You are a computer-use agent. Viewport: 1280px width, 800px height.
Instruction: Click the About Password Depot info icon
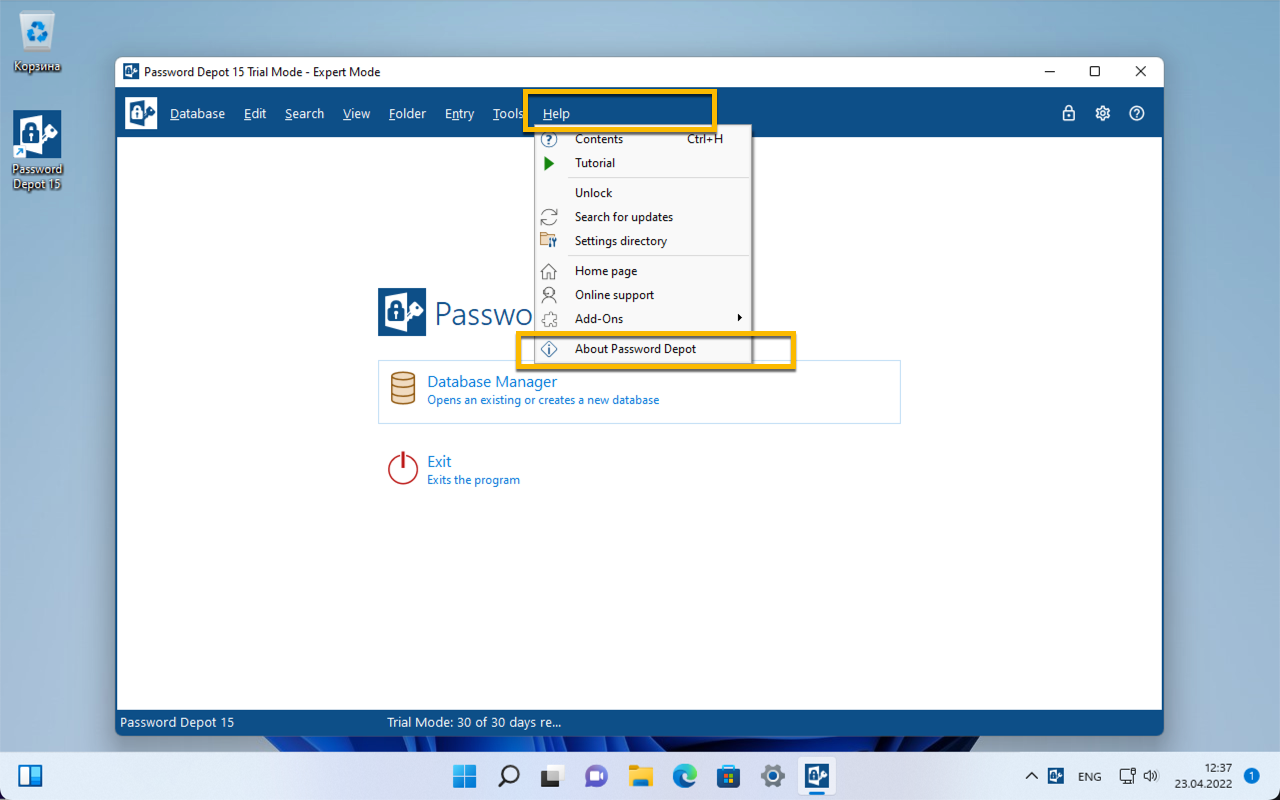pyautogui.click(x=548, y=349)
